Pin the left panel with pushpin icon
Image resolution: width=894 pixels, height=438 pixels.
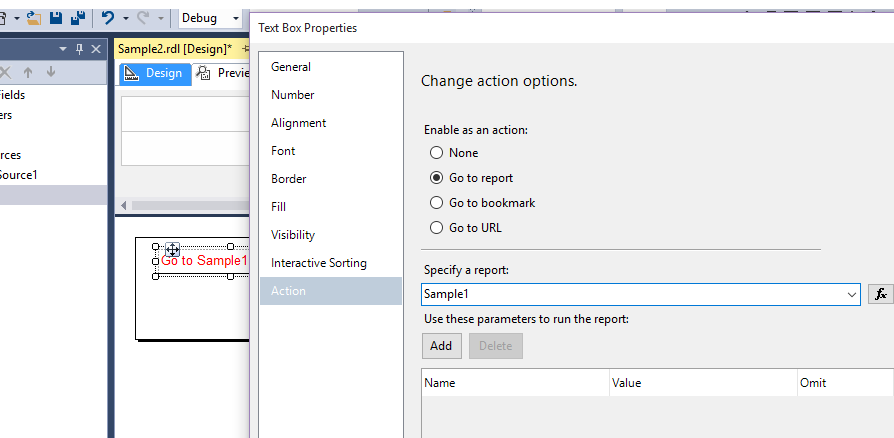(79, 49)
